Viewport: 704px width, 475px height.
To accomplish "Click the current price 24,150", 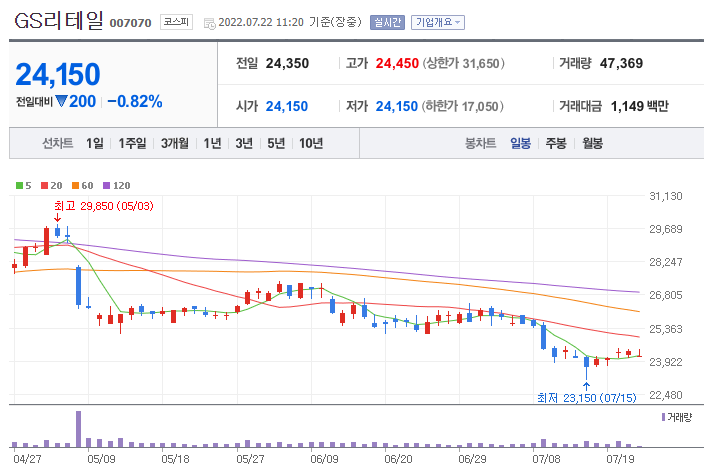I will tap(57, 74).
